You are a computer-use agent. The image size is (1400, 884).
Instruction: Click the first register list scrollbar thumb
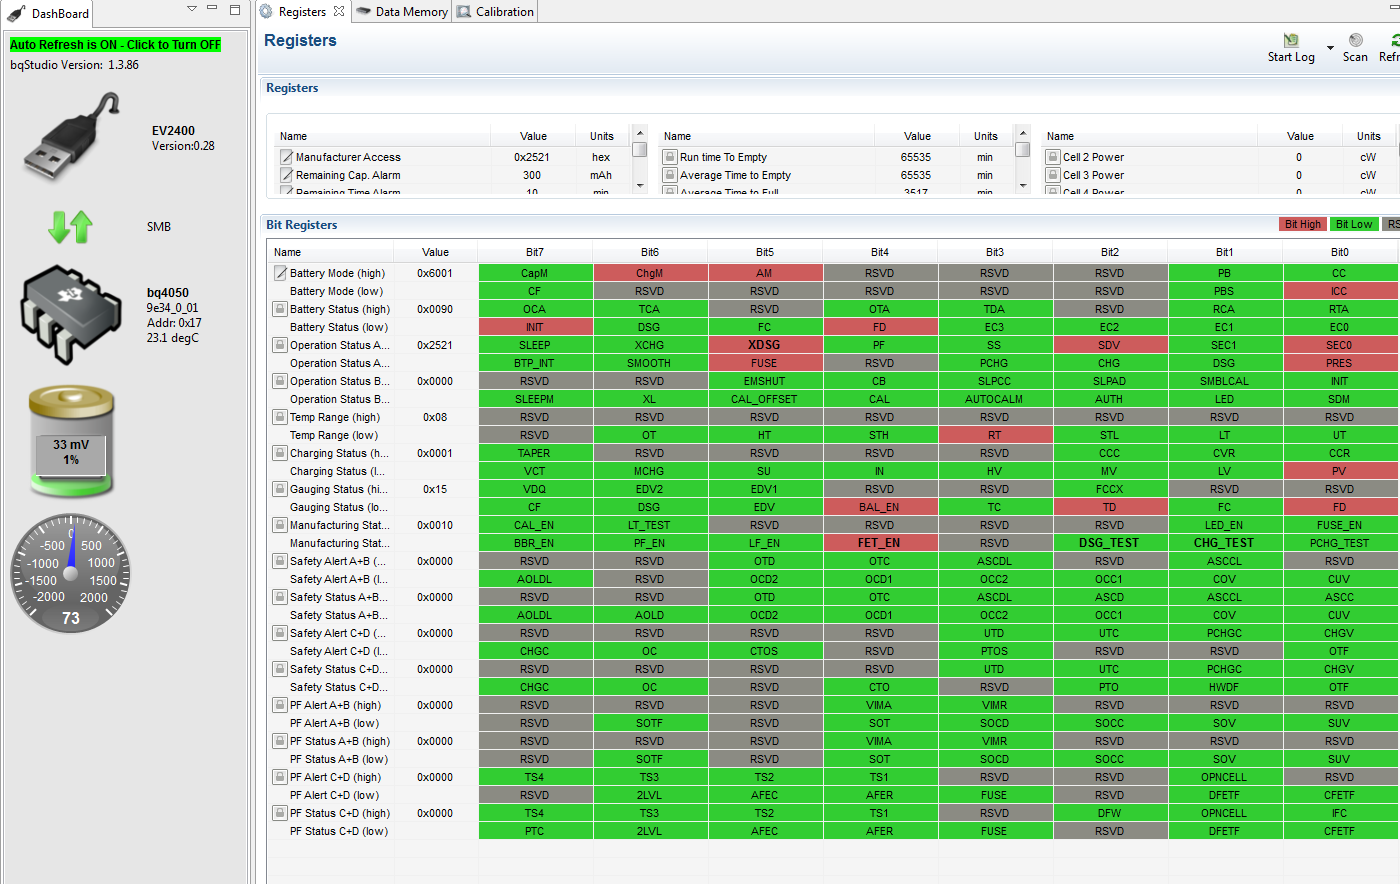pos(640,150)
